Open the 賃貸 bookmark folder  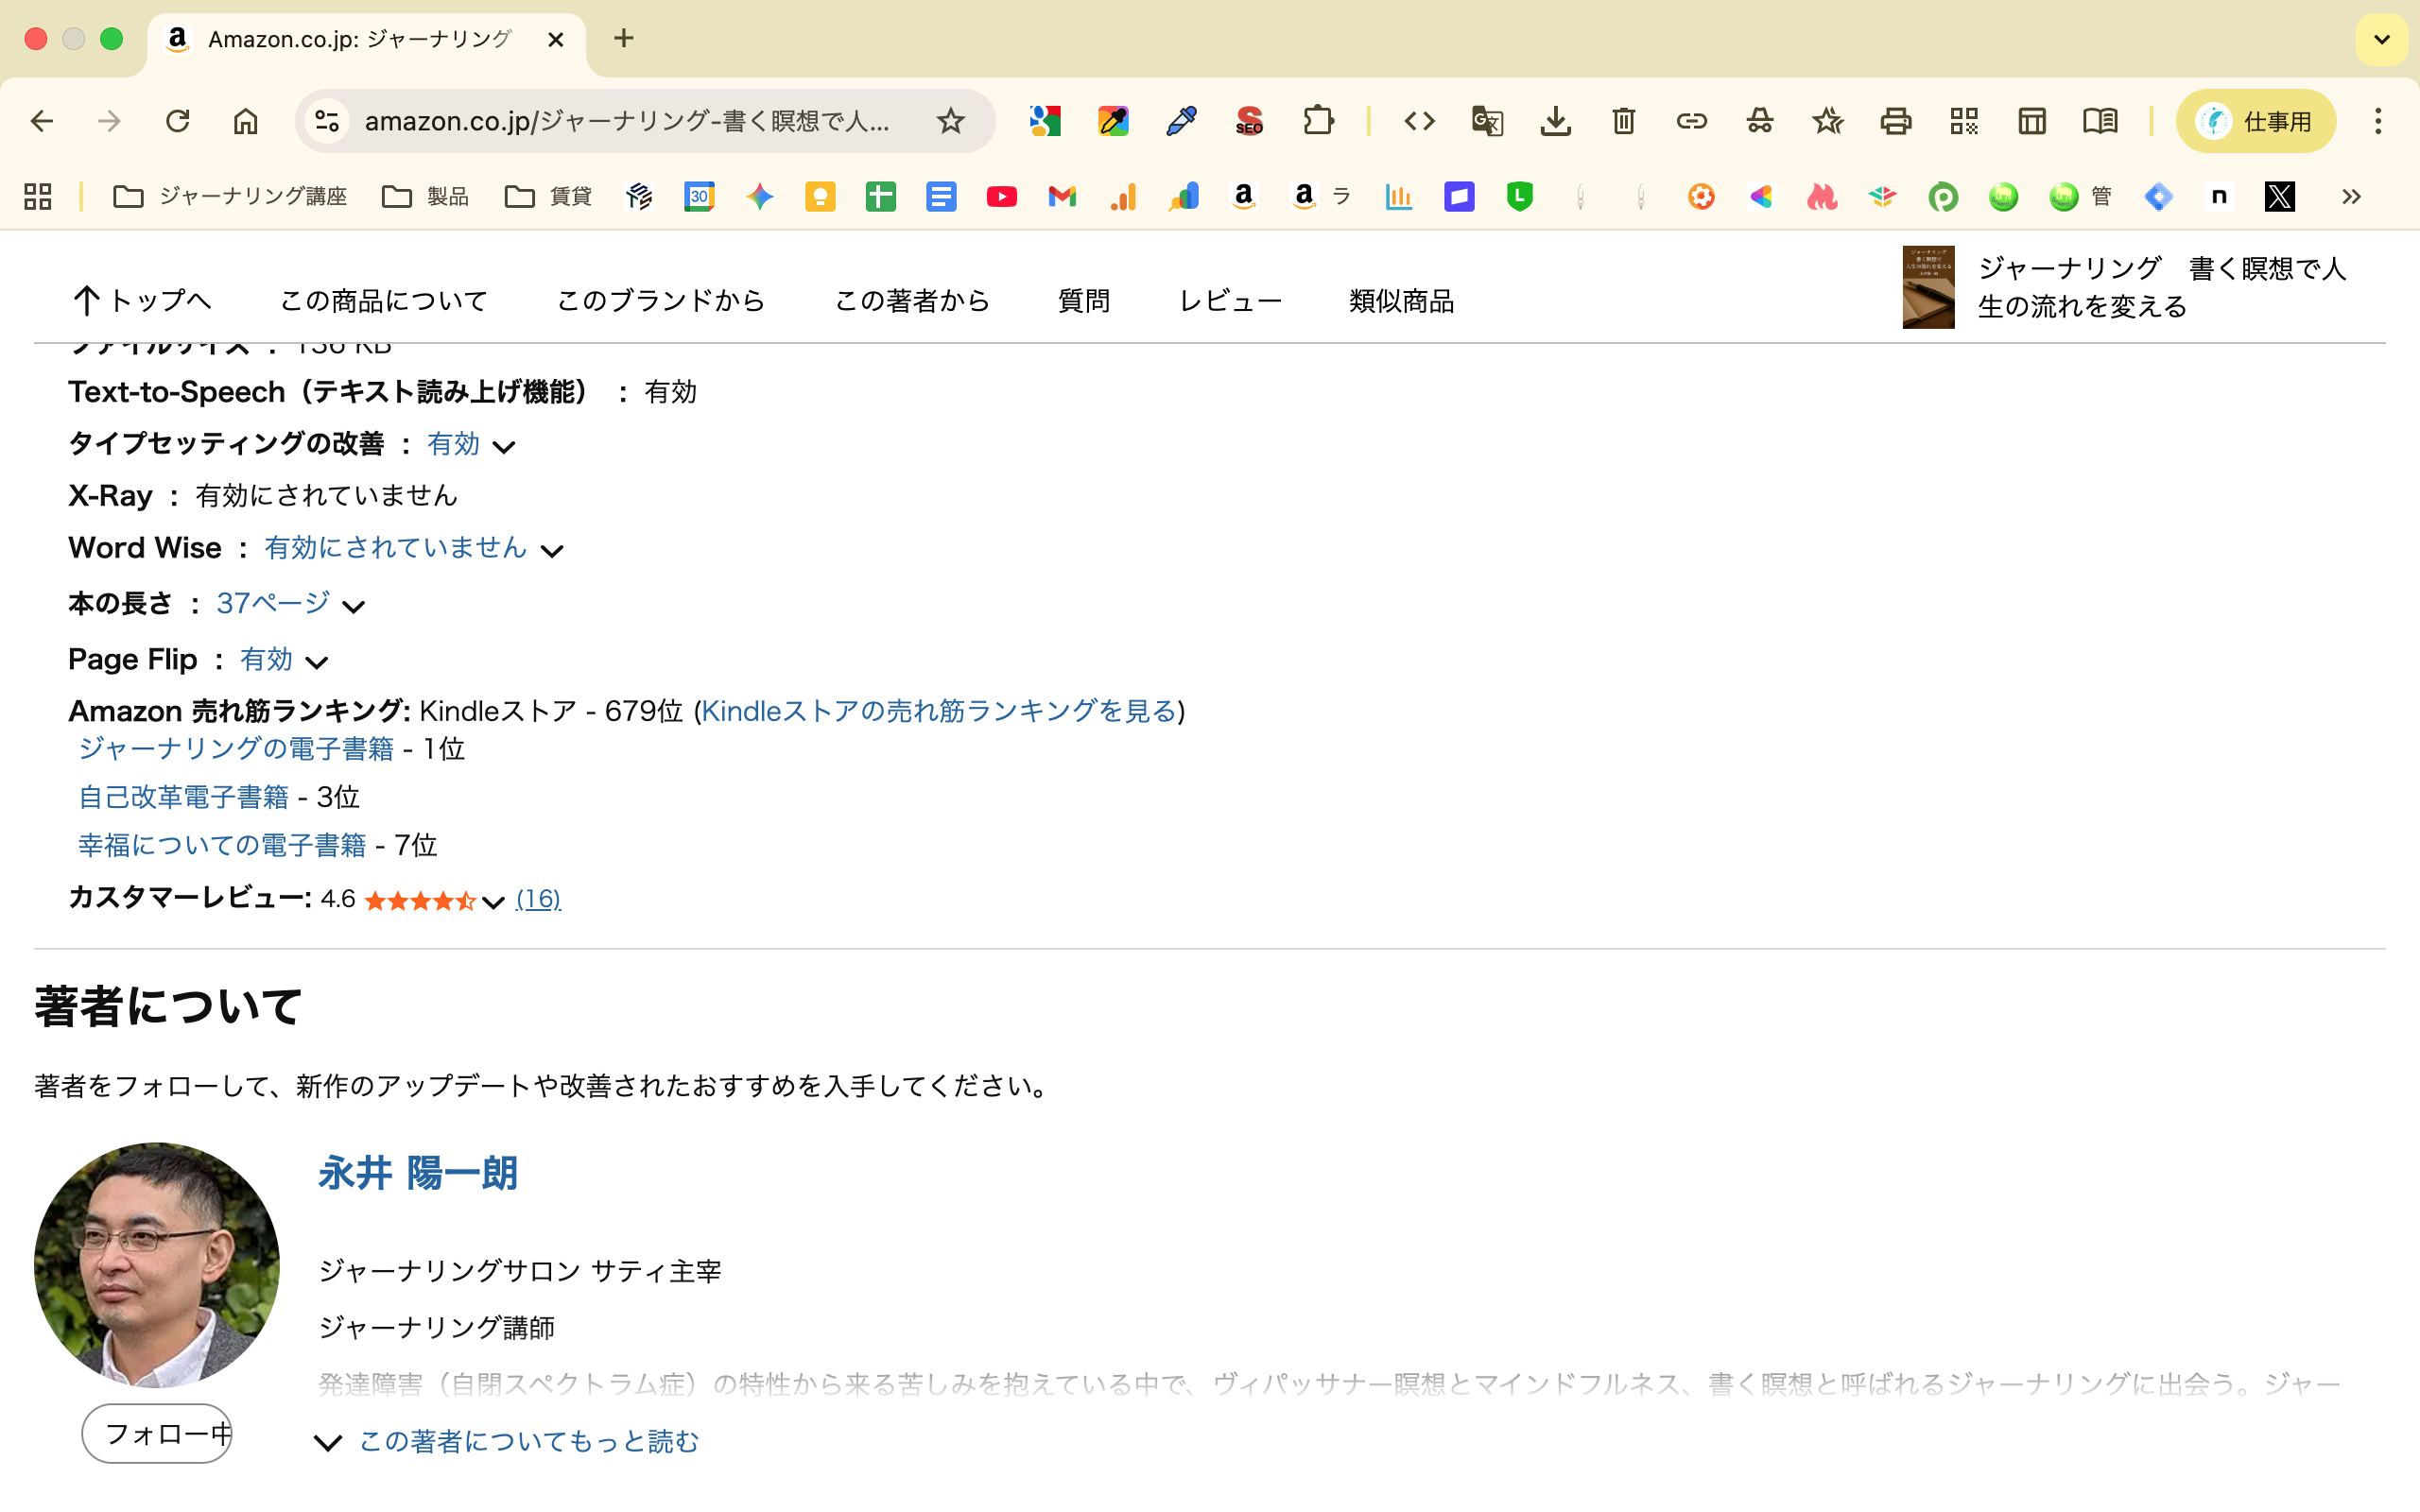[x=548, y=196]
